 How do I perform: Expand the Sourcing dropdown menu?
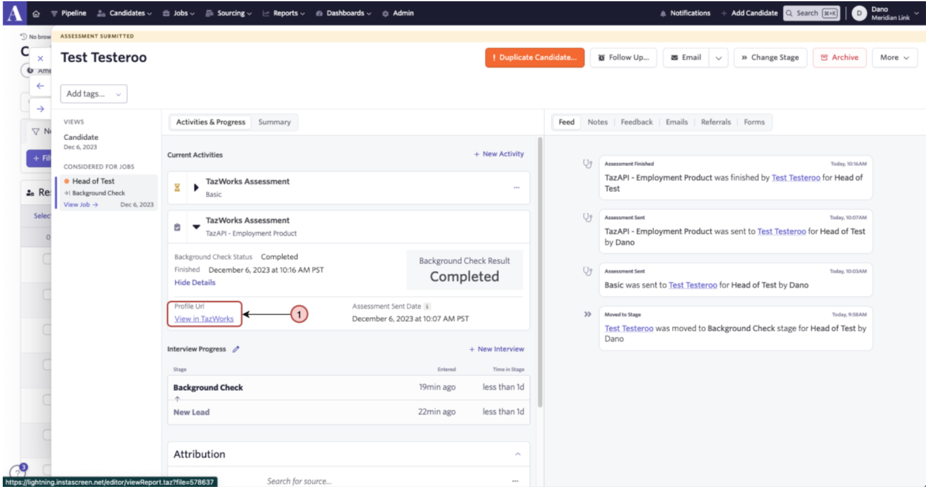229,13
